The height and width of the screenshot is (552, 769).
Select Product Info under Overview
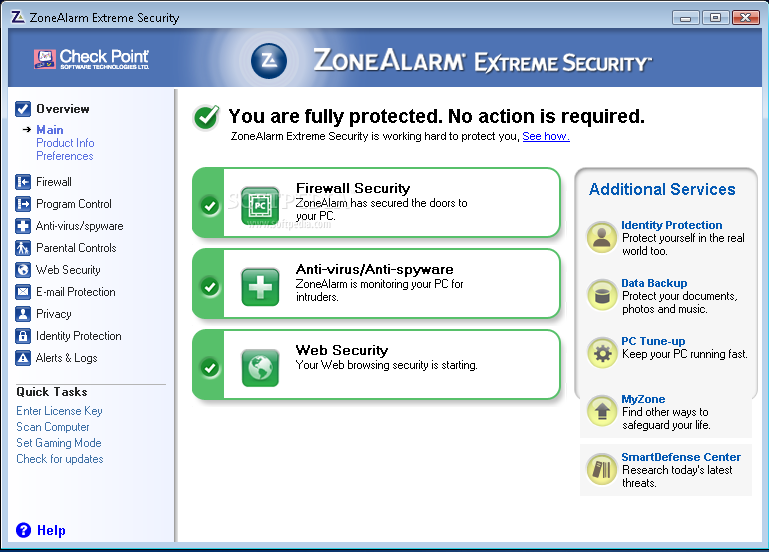65,143
